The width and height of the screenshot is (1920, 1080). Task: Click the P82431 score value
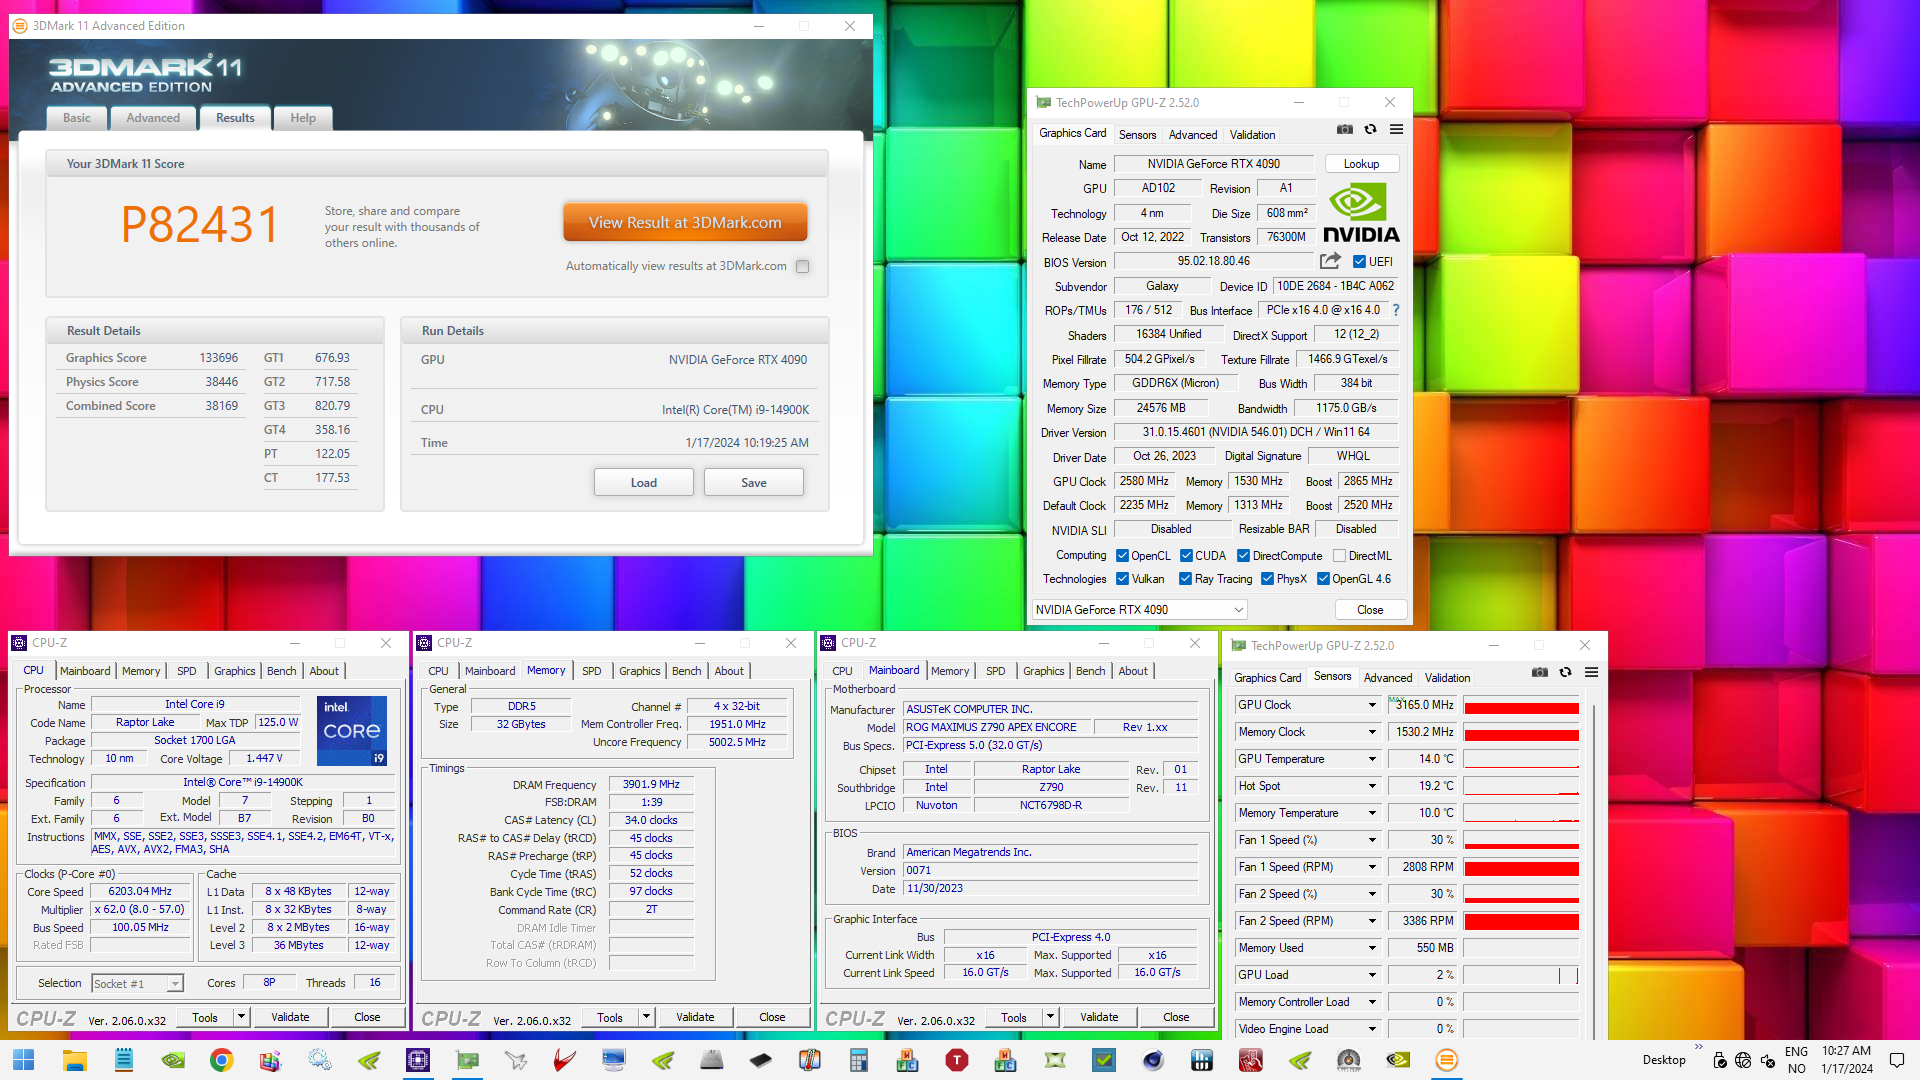(x=200, y=224)
